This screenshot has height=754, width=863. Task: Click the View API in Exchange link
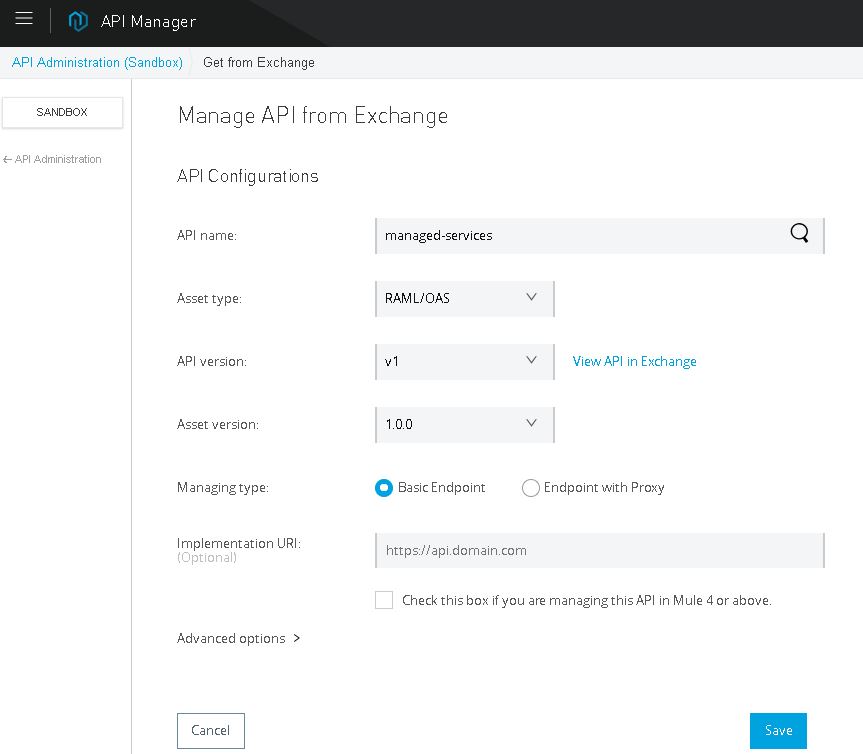pos(634,361)
